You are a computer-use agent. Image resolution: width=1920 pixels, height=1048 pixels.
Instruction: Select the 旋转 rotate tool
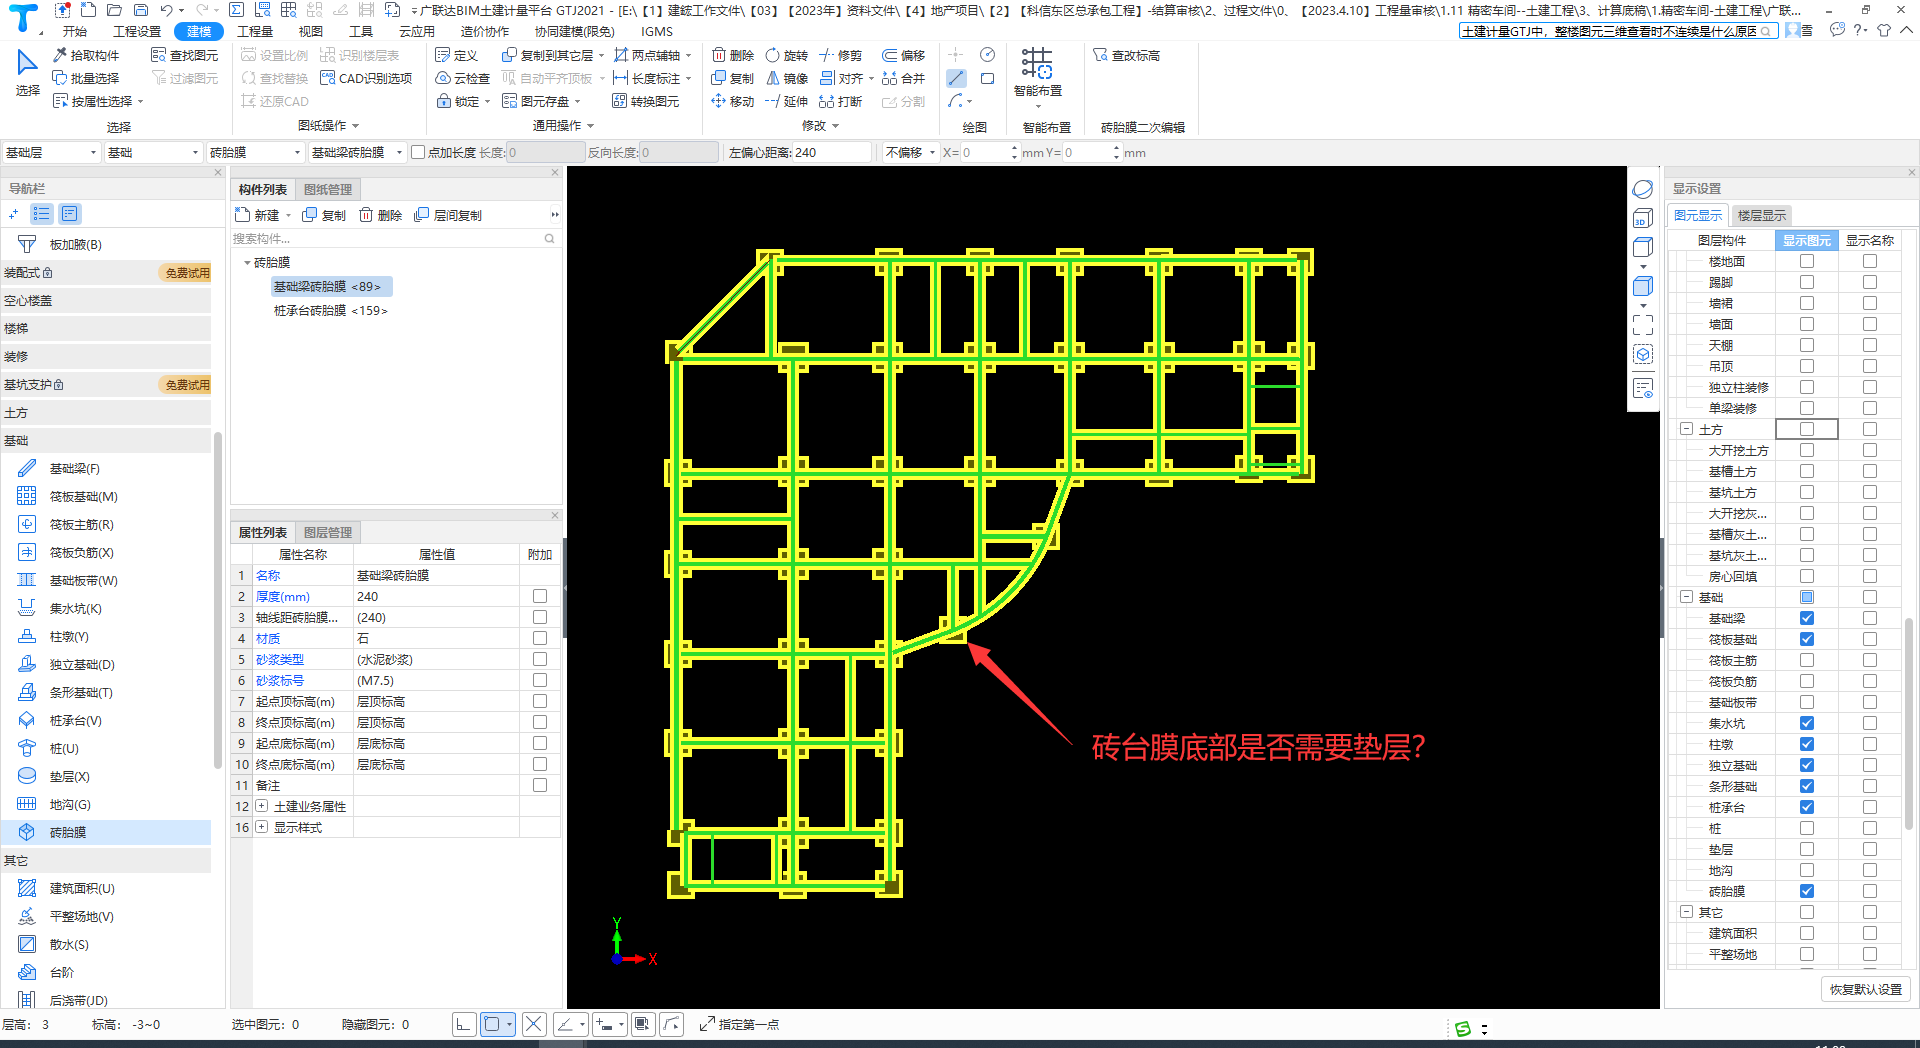tap(787, 55)
